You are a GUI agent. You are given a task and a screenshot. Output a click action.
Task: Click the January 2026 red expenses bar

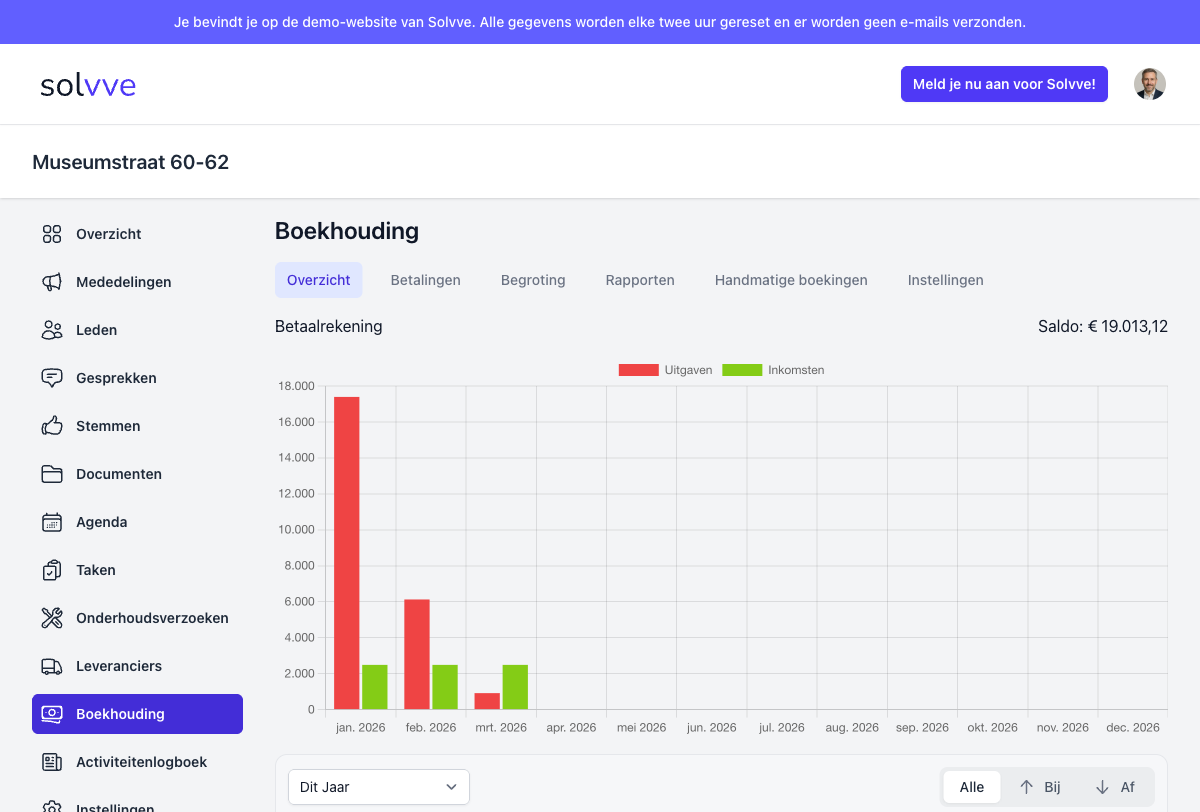coord(347,552)
